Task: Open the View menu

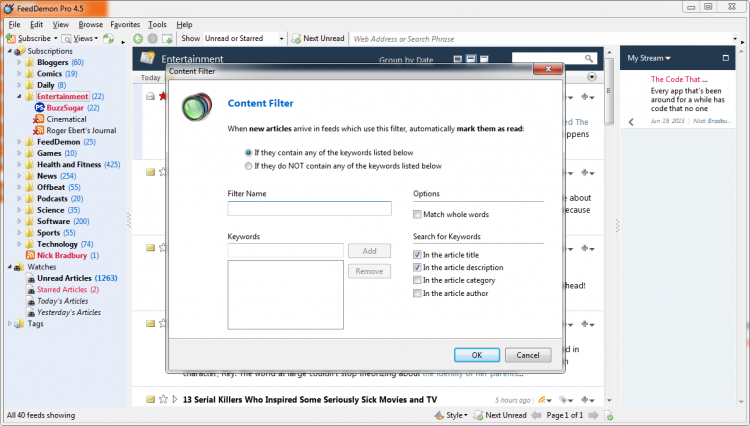Action: tap(60, 24)
